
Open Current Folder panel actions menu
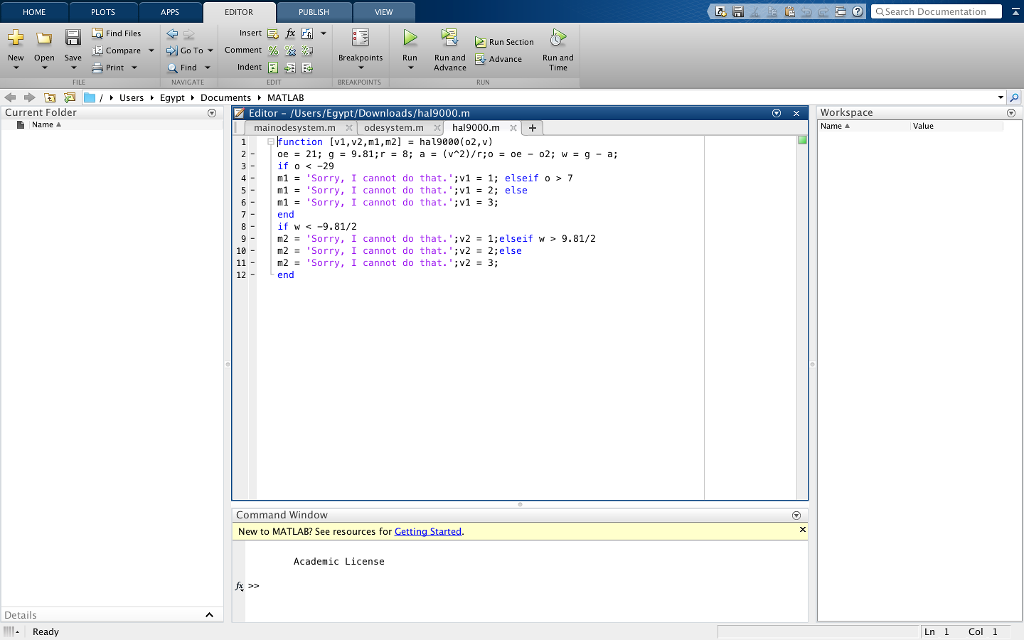212,113
